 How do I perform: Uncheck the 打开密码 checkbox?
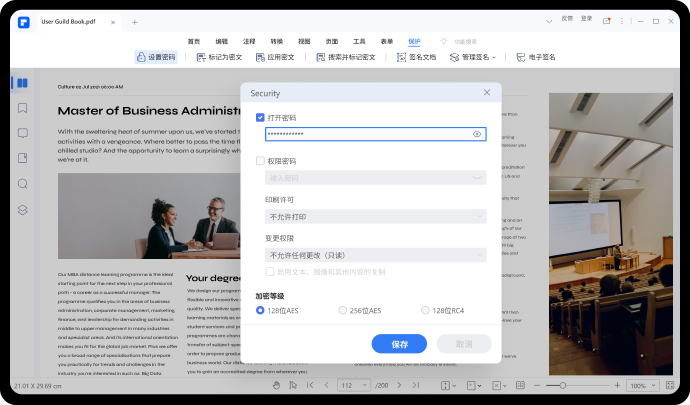pos(260,118)
